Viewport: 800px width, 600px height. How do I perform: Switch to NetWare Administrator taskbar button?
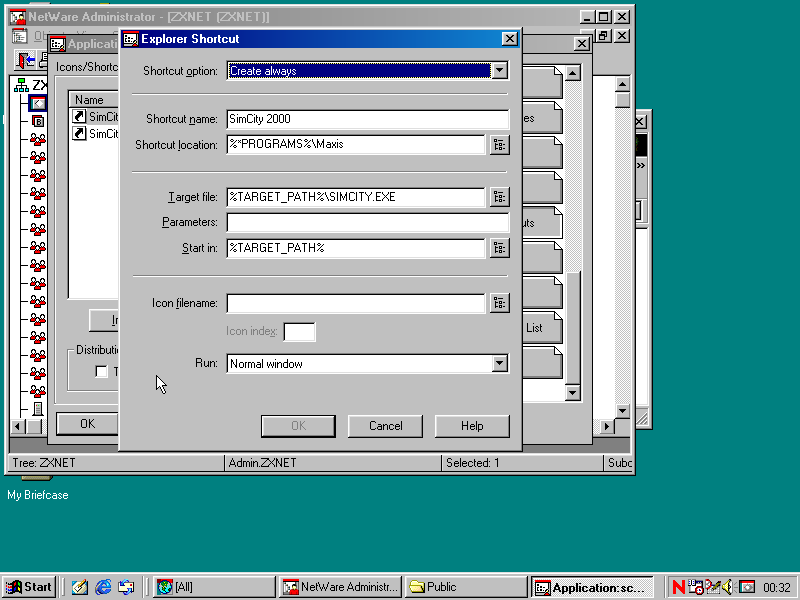[x=340, y=587]
